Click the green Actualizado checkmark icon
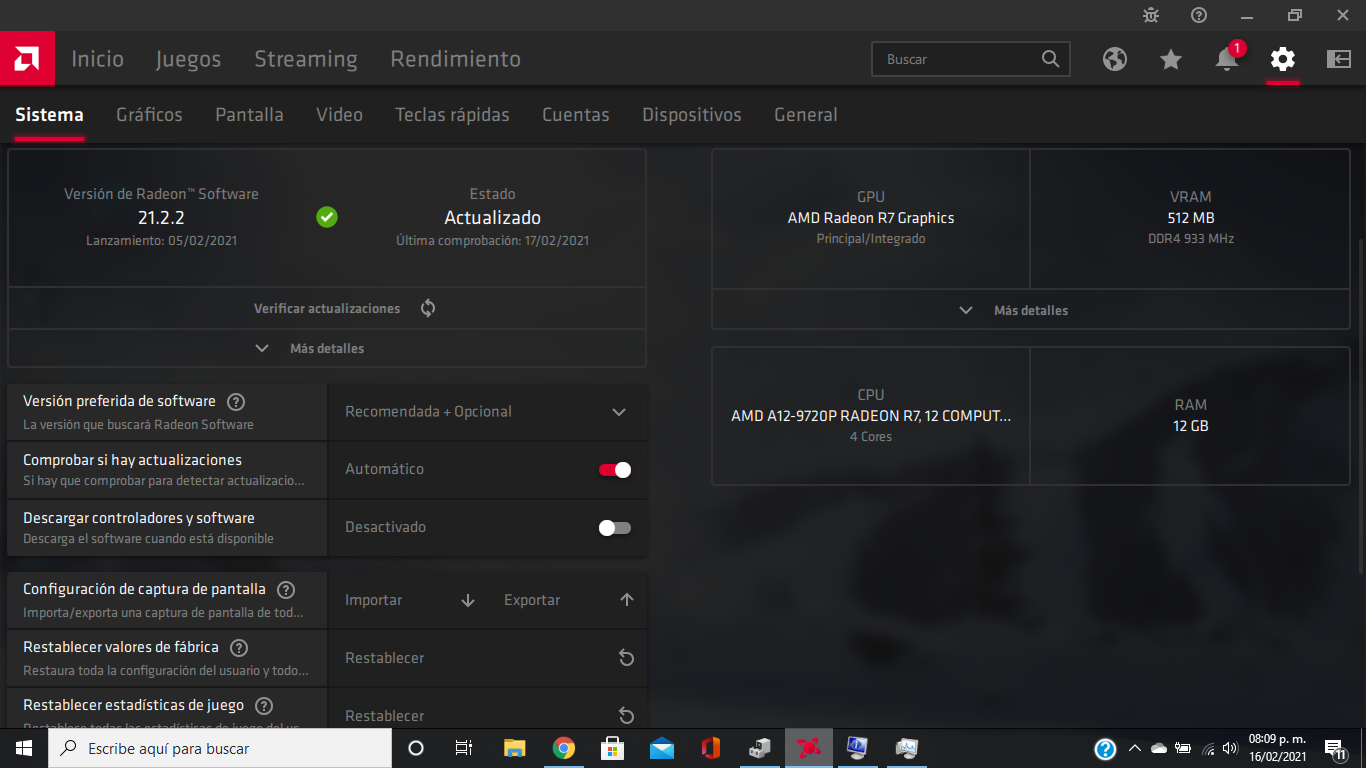 tap(327, 217)
